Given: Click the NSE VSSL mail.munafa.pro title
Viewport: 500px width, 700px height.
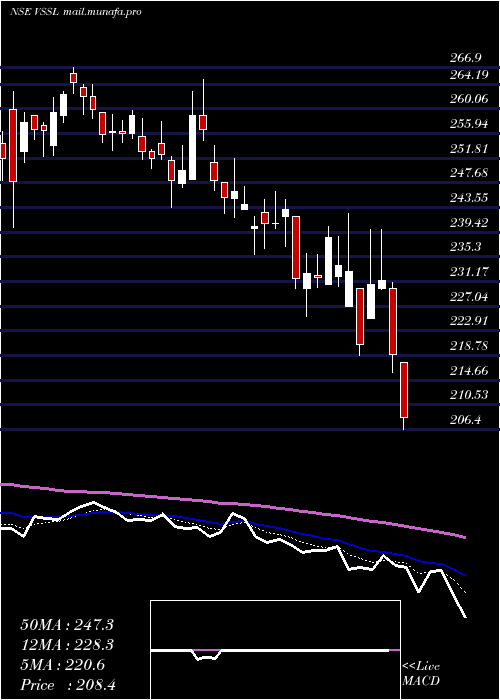Looking at the screenshot, I should 75,12.
